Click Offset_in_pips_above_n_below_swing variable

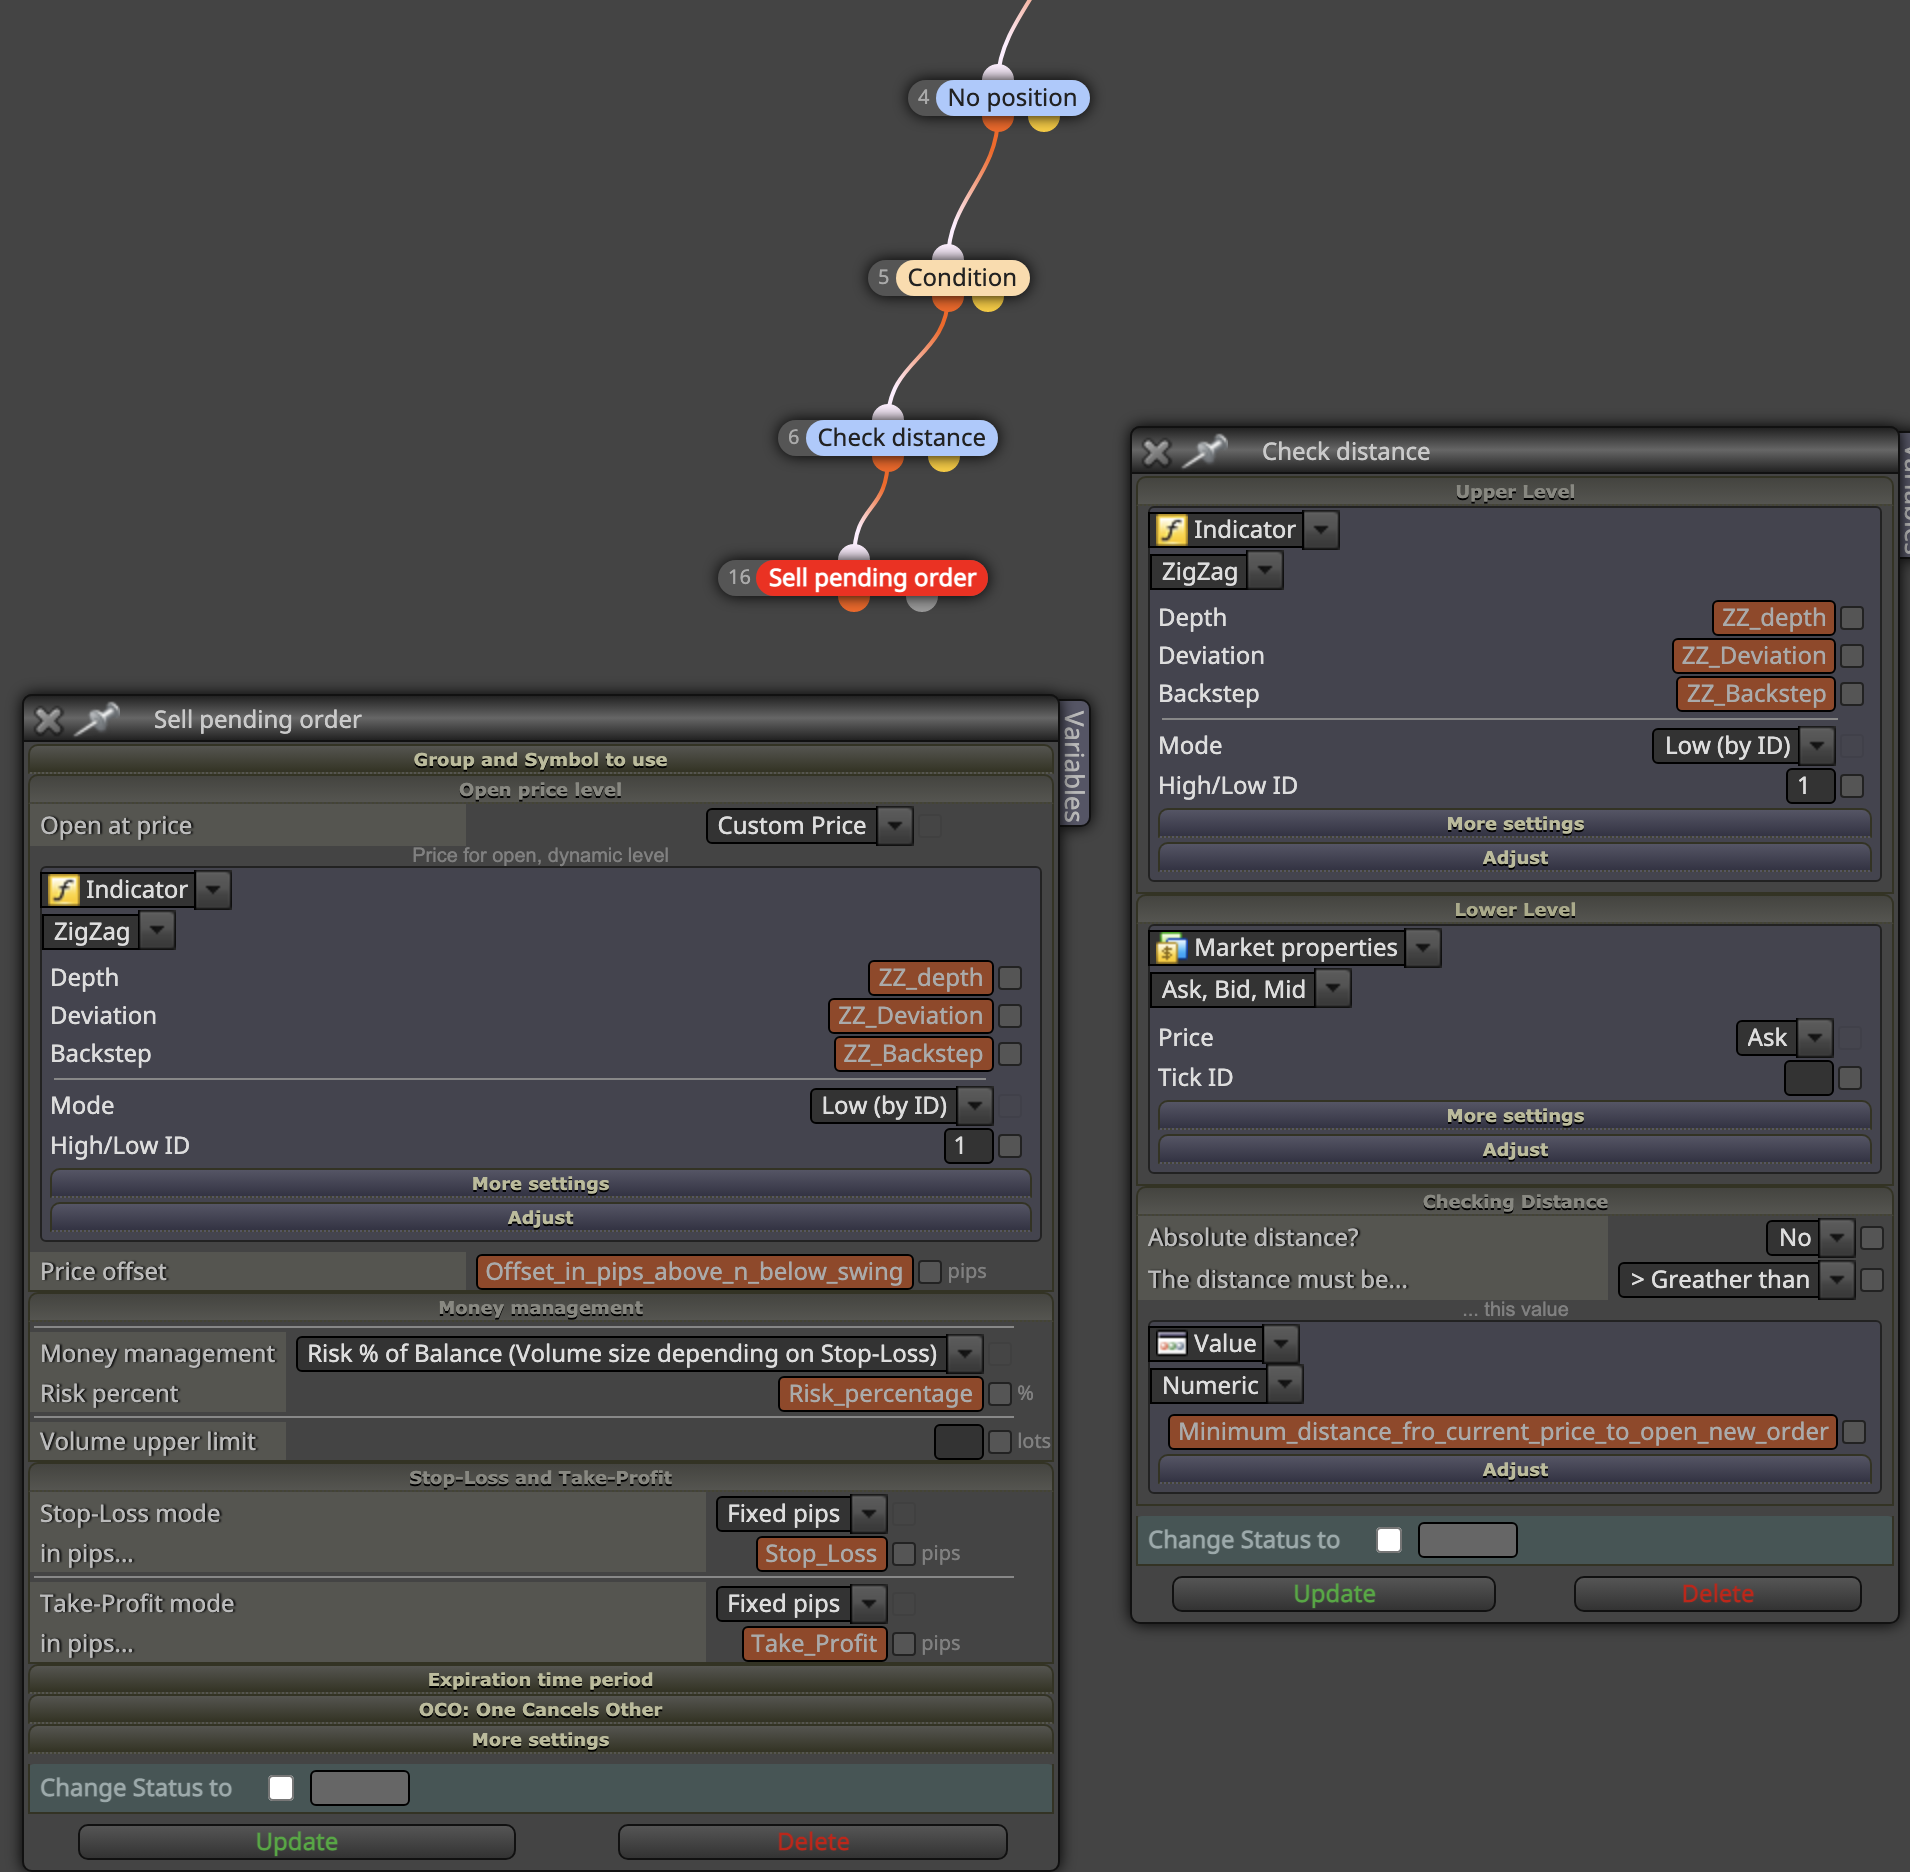694,1271
